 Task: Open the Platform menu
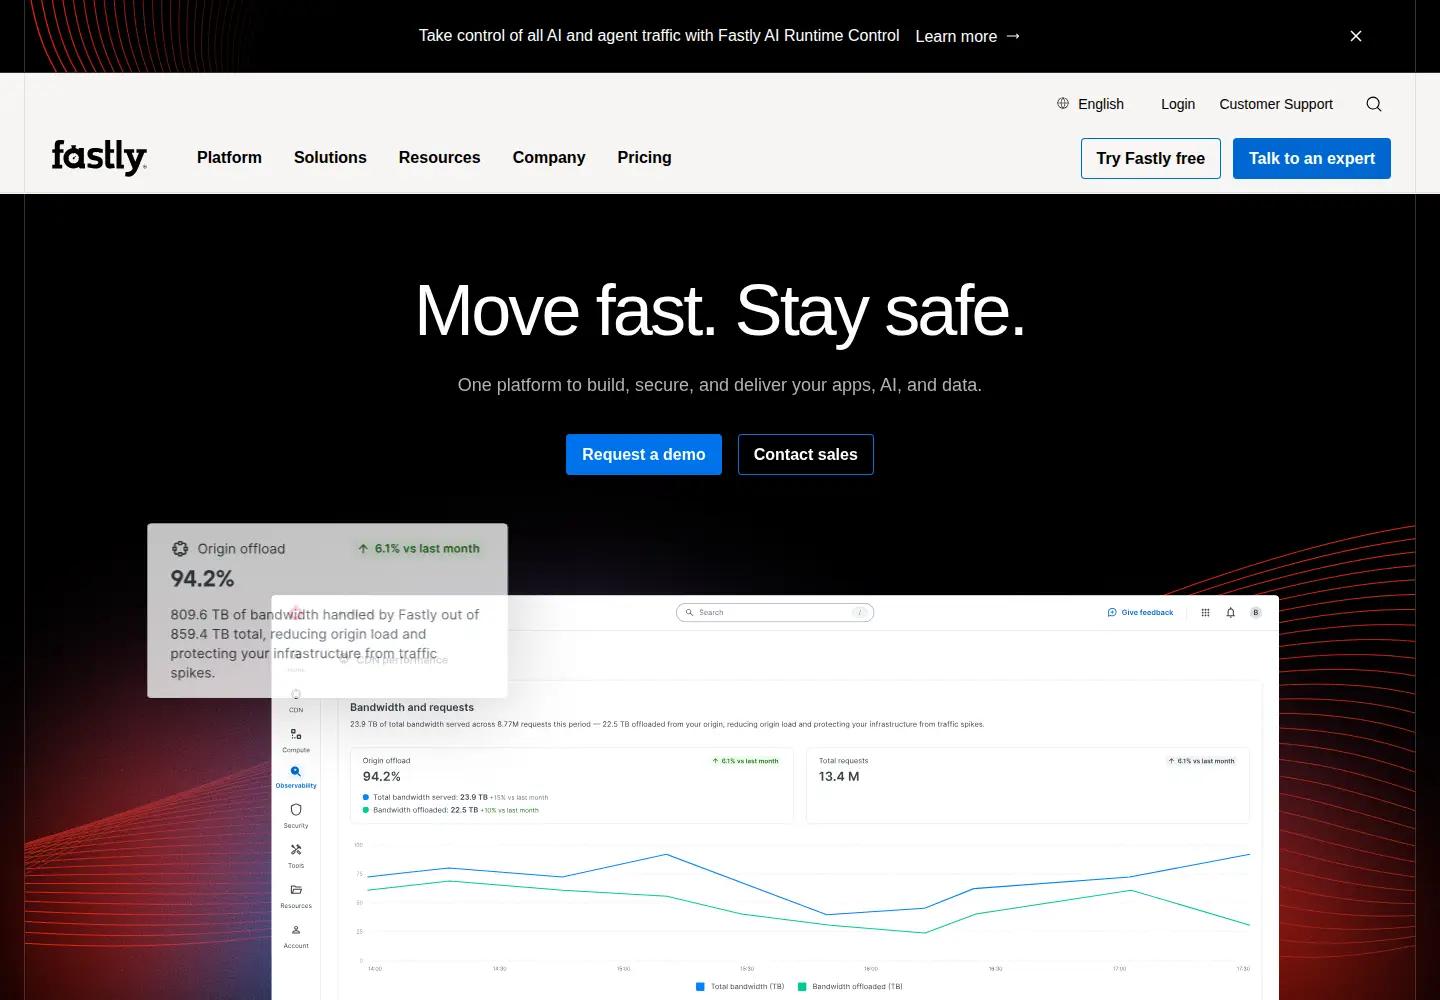(229, 158)
